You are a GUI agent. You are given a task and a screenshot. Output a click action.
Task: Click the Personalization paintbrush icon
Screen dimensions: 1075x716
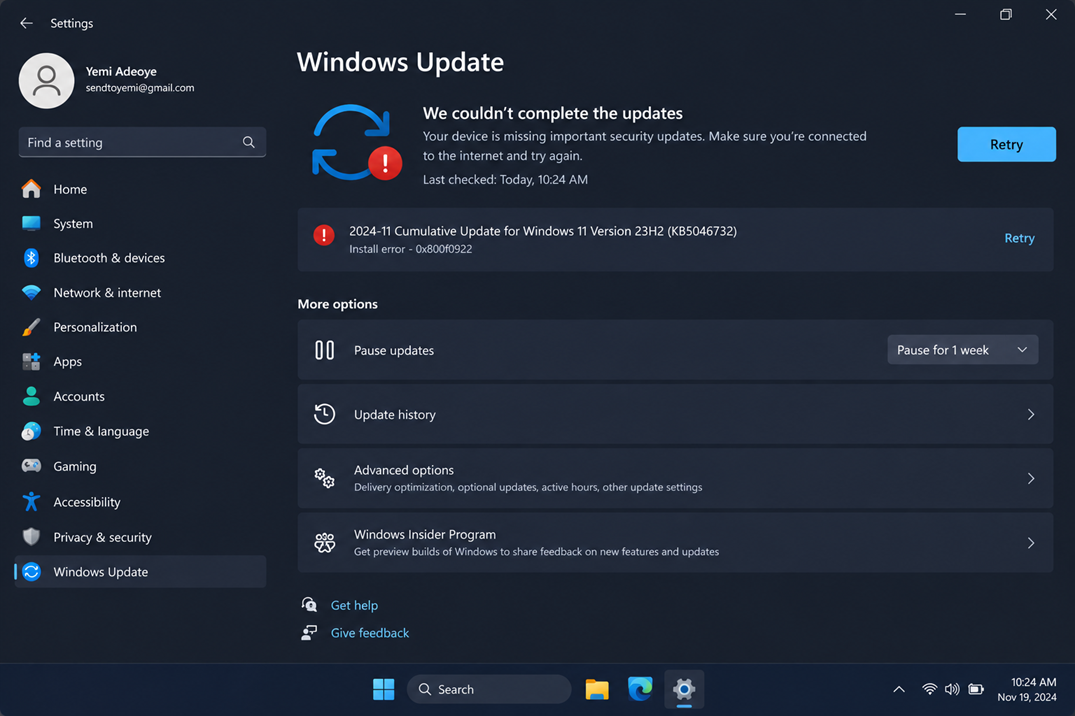pos(32,327)
